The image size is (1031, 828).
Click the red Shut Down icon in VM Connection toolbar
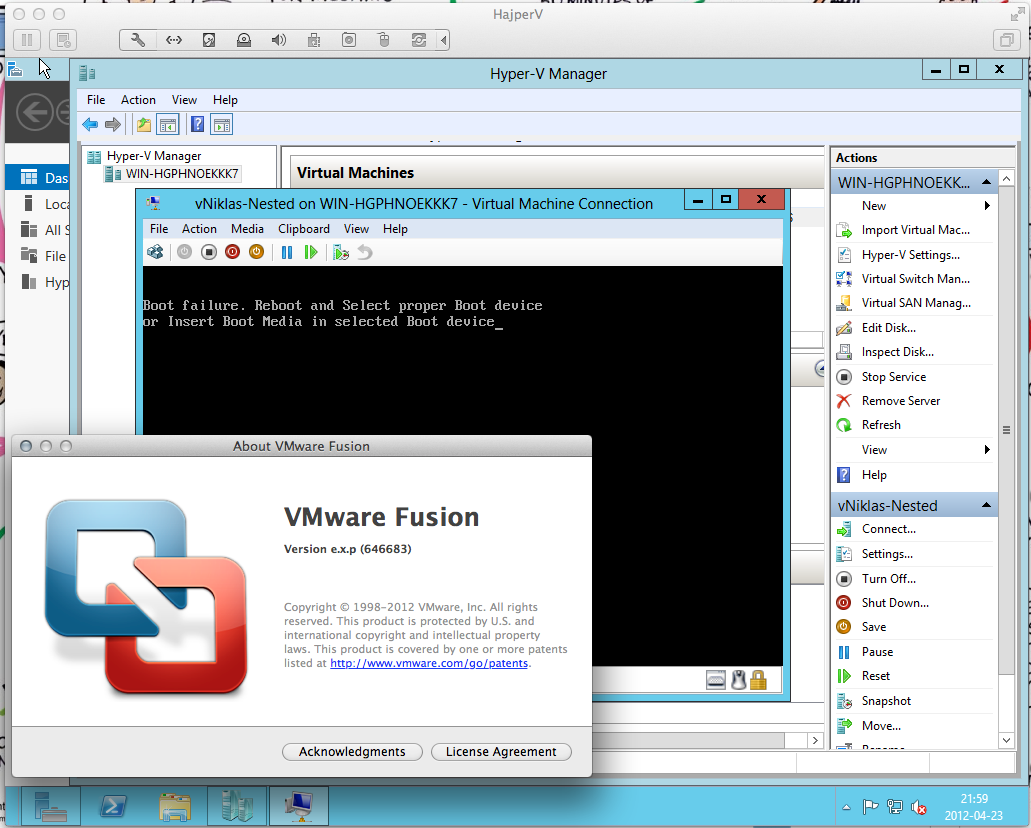[232, 252]
